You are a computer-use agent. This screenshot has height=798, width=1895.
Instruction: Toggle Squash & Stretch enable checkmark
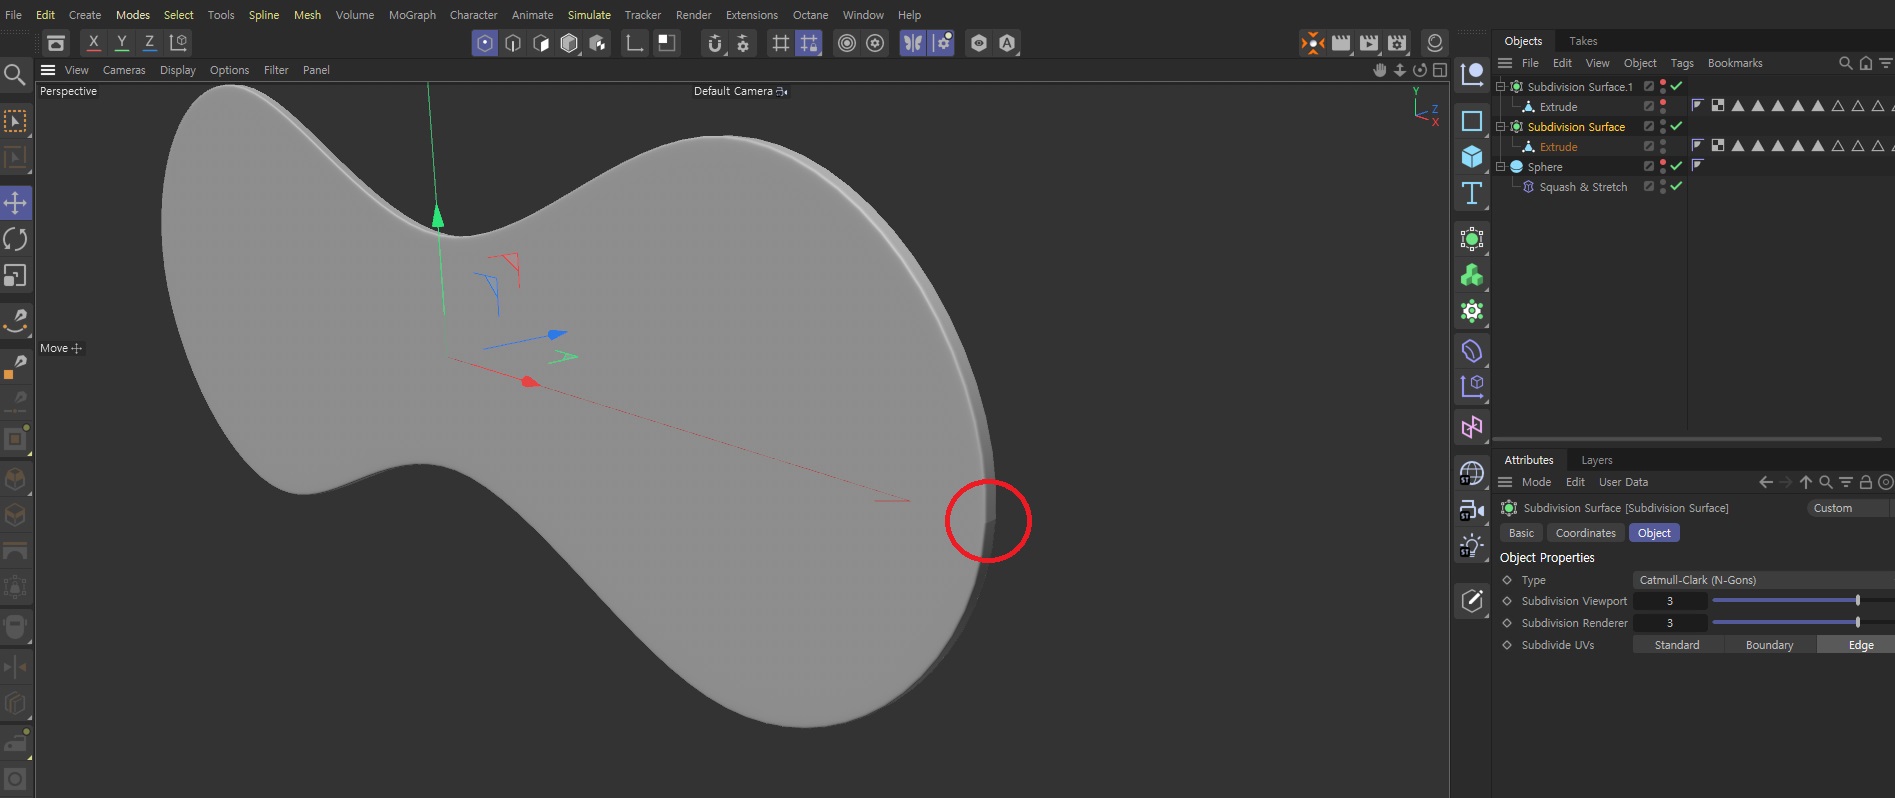pos(1676,187)
